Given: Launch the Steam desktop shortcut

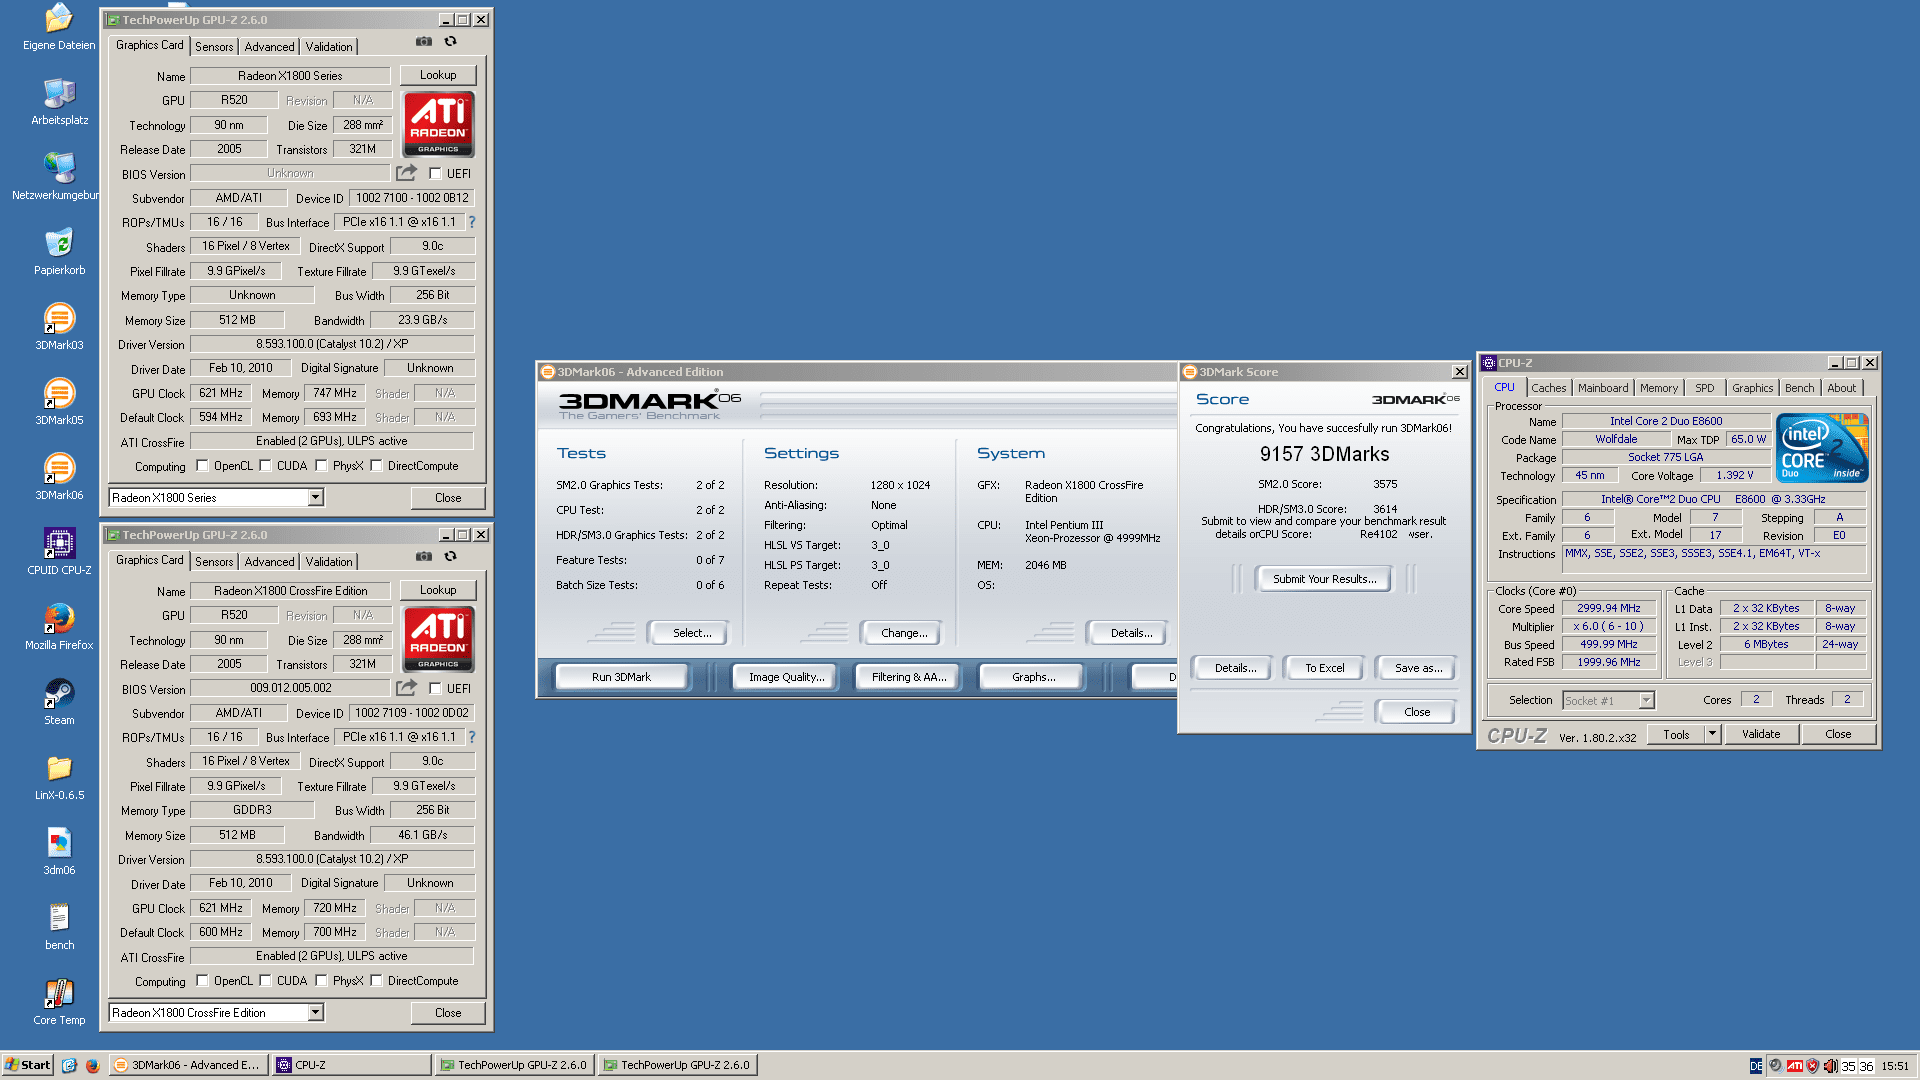Looking at the screenshot, I should tap(59, 695).
